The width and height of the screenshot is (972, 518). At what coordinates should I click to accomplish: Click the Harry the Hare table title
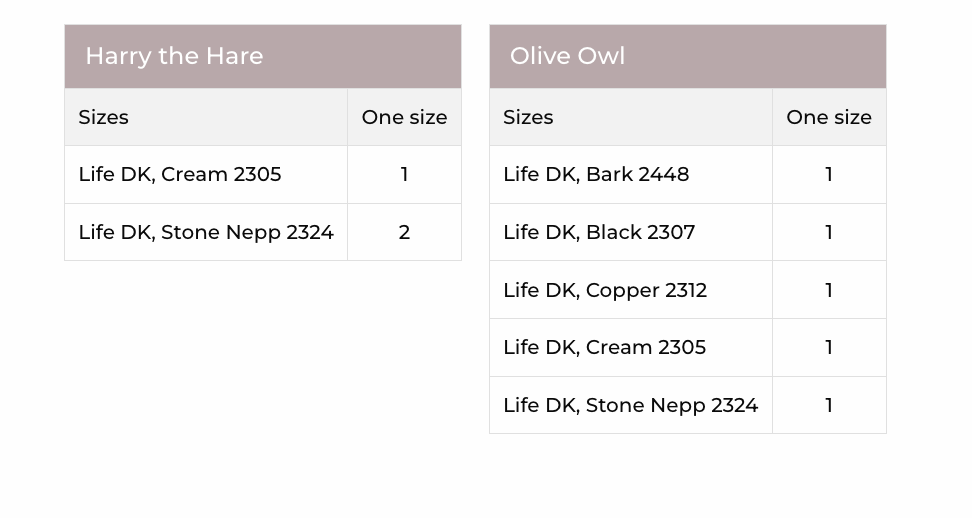tap(174, 56)
